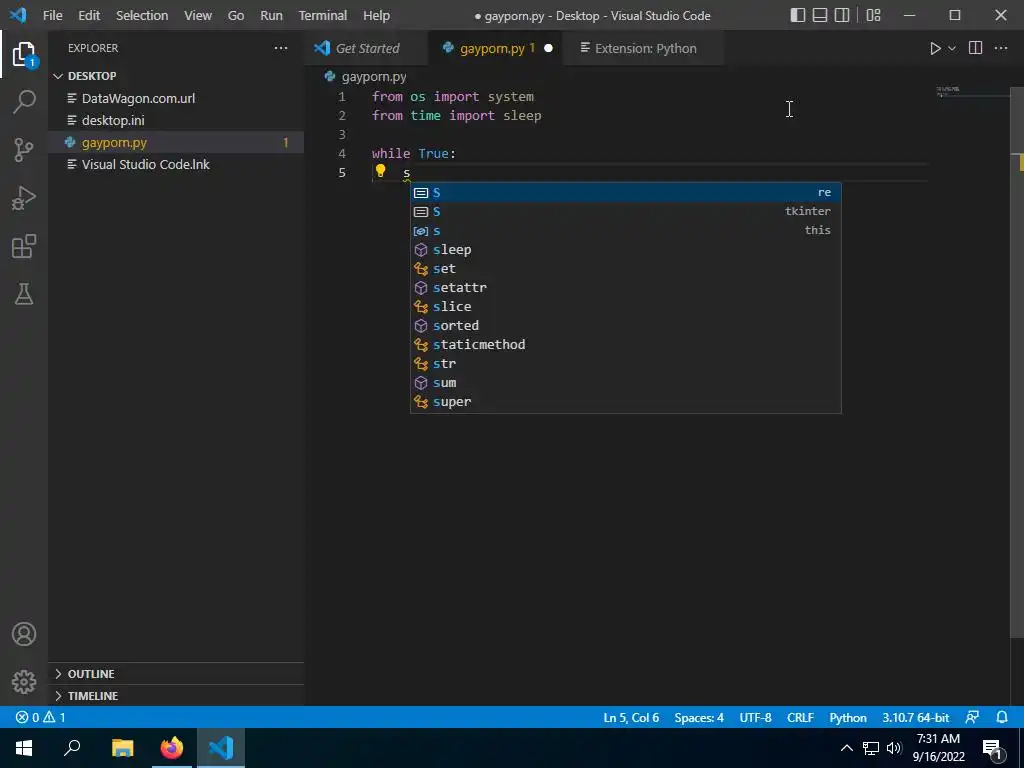Screen dimensions: 1024x768
Task: Open the Search view in activity bar
Action: coord(24,102)
